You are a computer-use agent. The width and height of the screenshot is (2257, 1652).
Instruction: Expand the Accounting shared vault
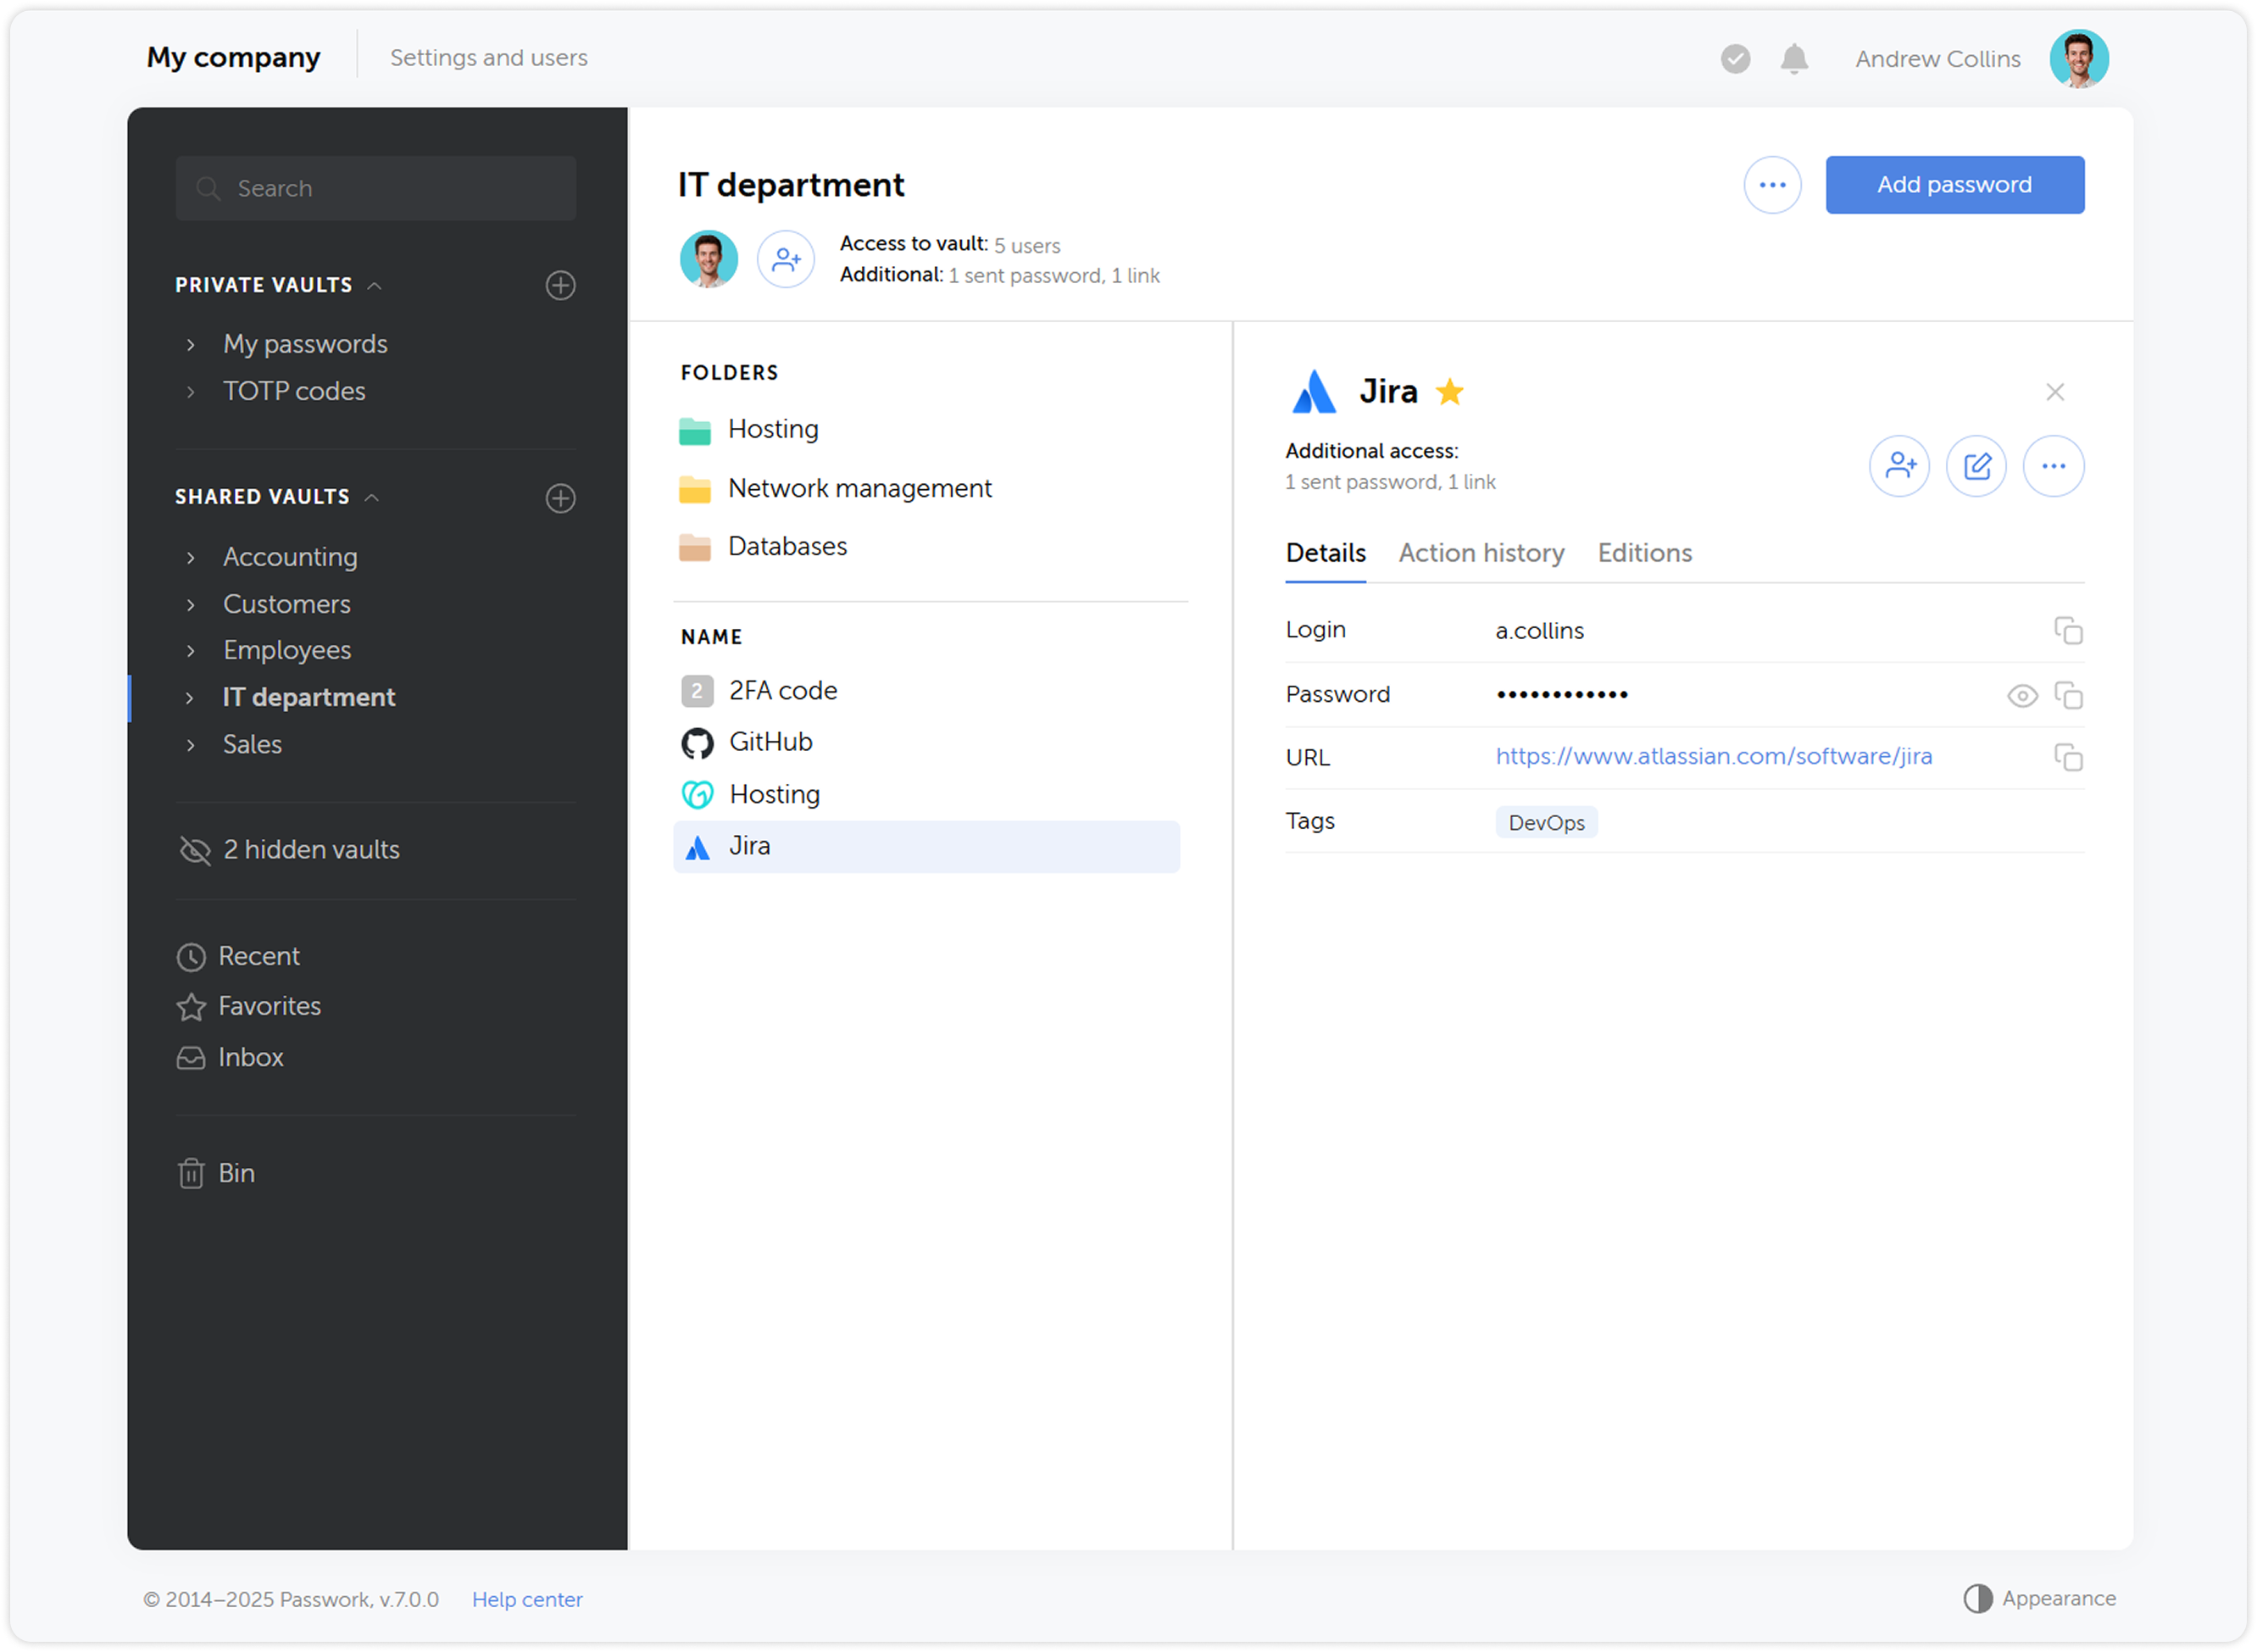tap(191, 557)
